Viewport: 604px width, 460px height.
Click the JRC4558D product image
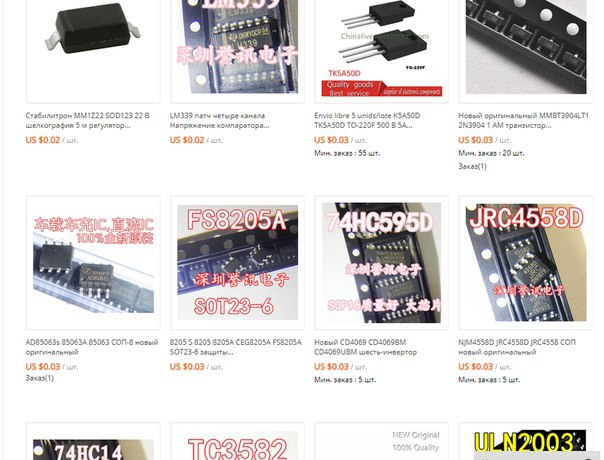(x=526, y=263)
